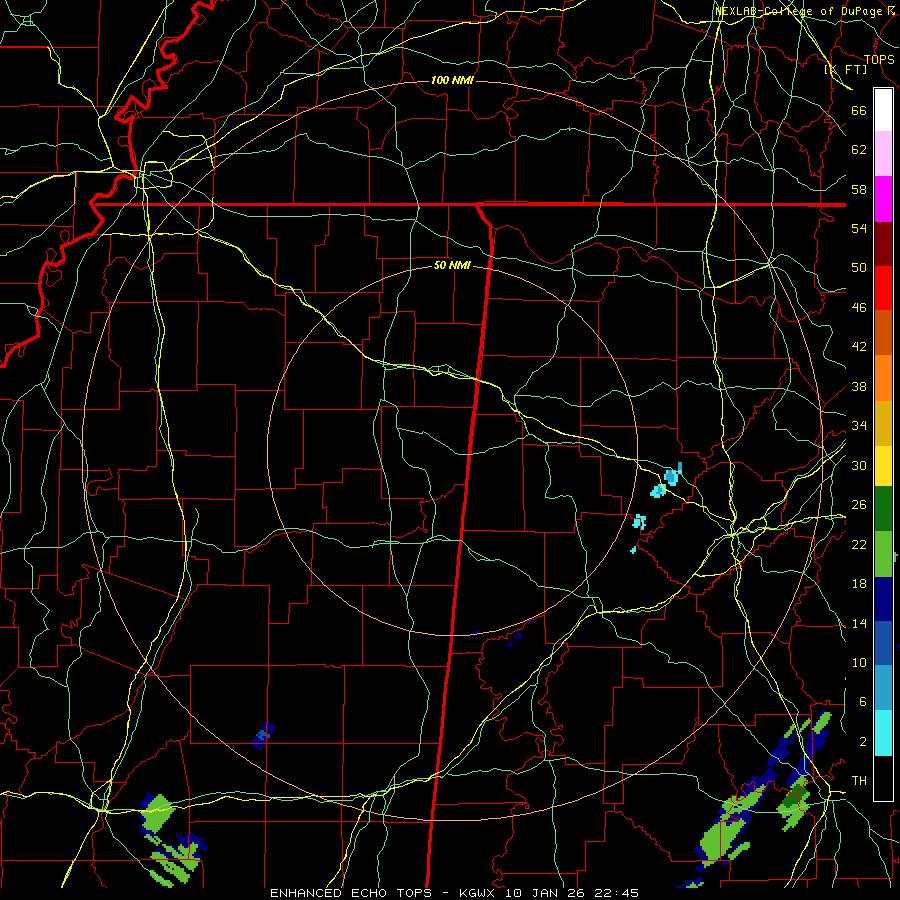The image size is (900, 900).
Task: Click the 42 label on the scale
Action: tap(859, 347)
